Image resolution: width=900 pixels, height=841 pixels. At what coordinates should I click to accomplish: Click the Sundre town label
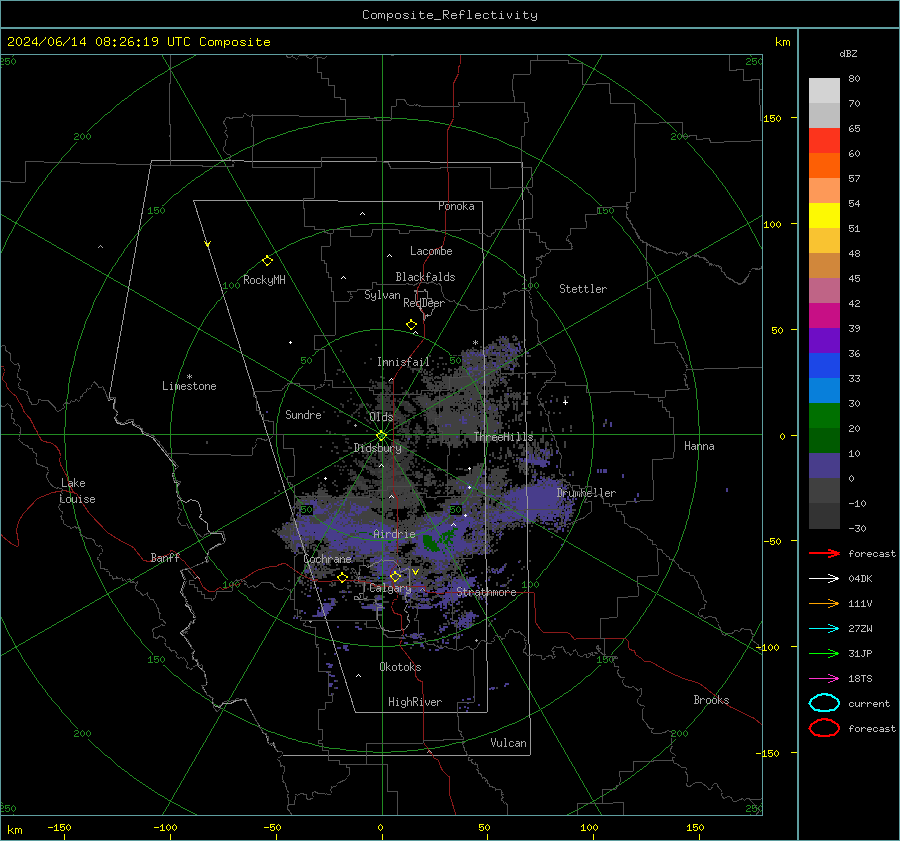click(303, 414)
